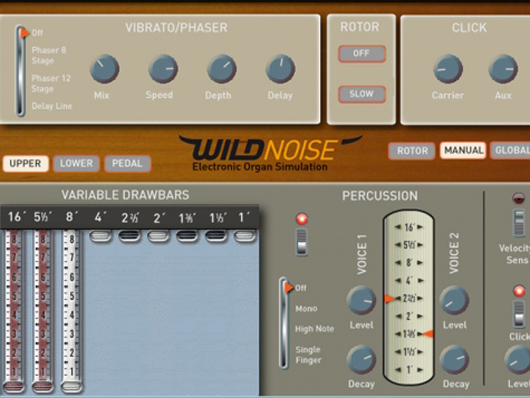Click the Click Aux knob

click(503, 69)
